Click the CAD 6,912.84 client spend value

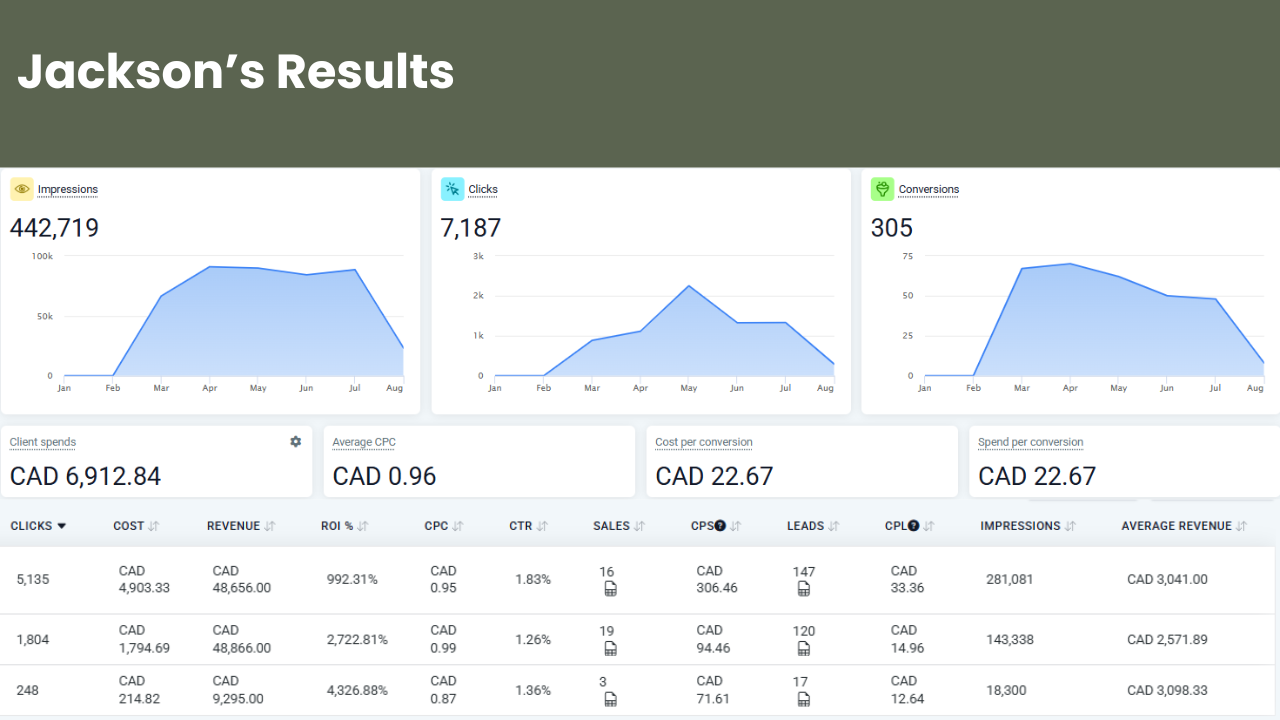click(85, 476)
